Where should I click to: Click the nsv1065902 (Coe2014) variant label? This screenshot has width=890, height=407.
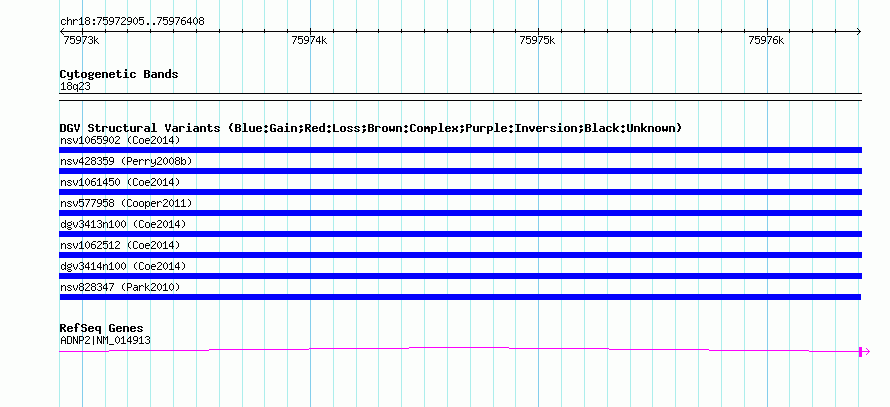[120, 140]
